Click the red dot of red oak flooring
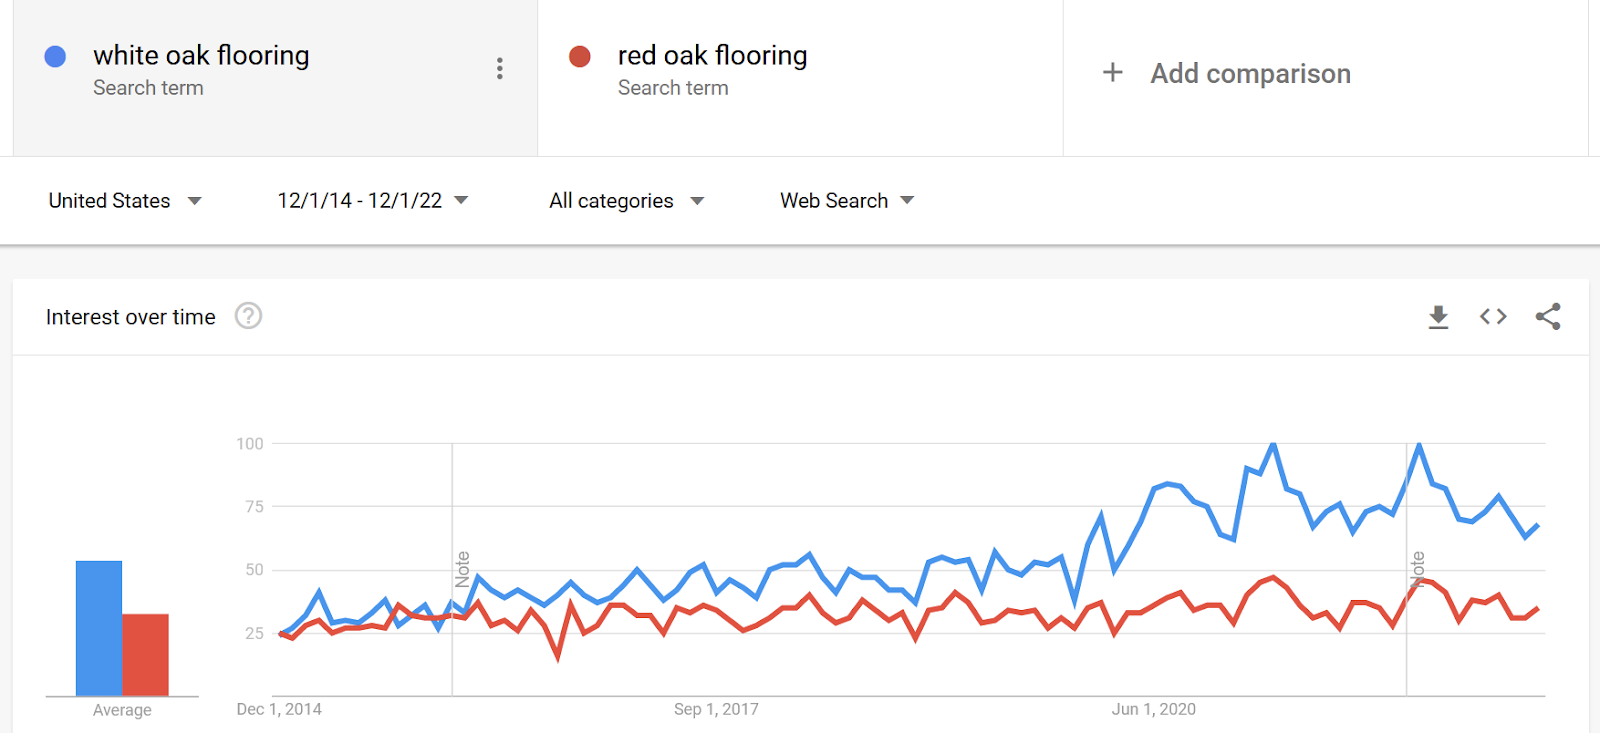 (x=580, y=56)
